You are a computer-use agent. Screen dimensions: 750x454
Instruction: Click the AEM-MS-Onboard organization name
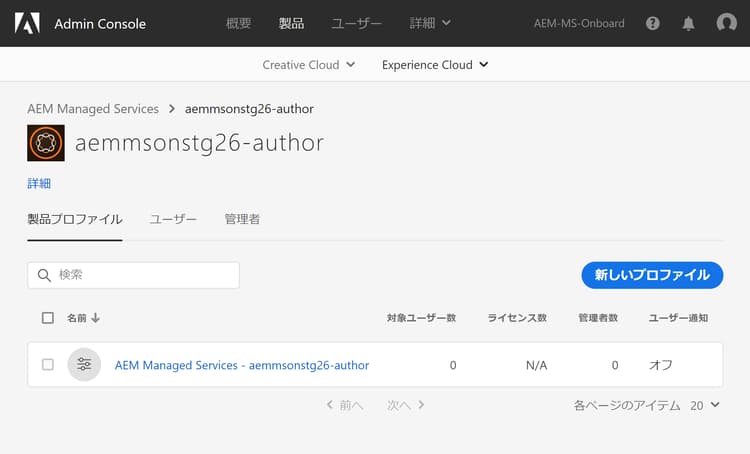click(x=579, y=23)
